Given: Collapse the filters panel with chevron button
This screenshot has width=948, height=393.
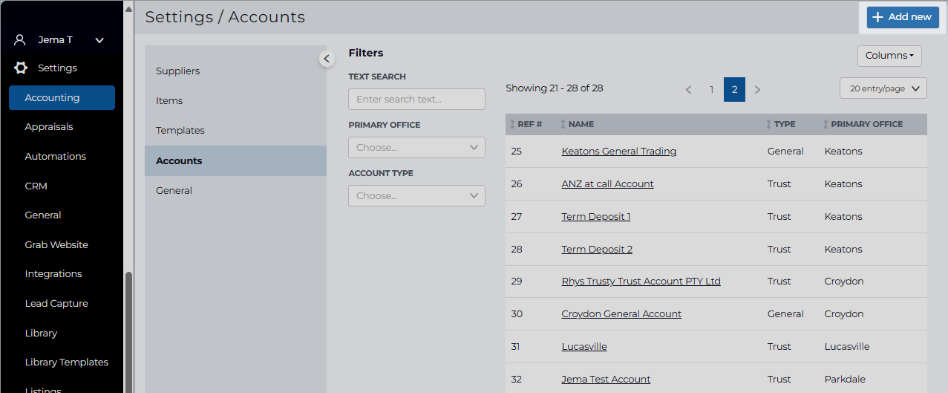Looking at the screenshot, I should (x=326, y=59).
